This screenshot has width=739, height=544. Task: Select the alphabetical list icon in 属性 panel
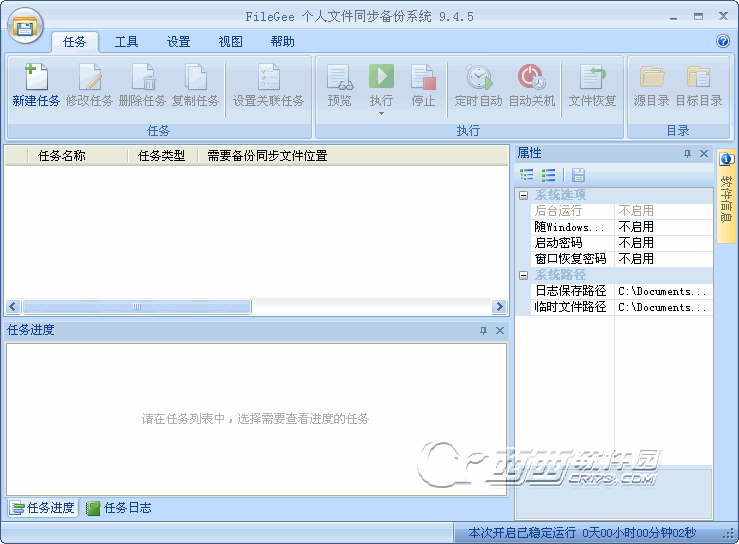point(548,175)
